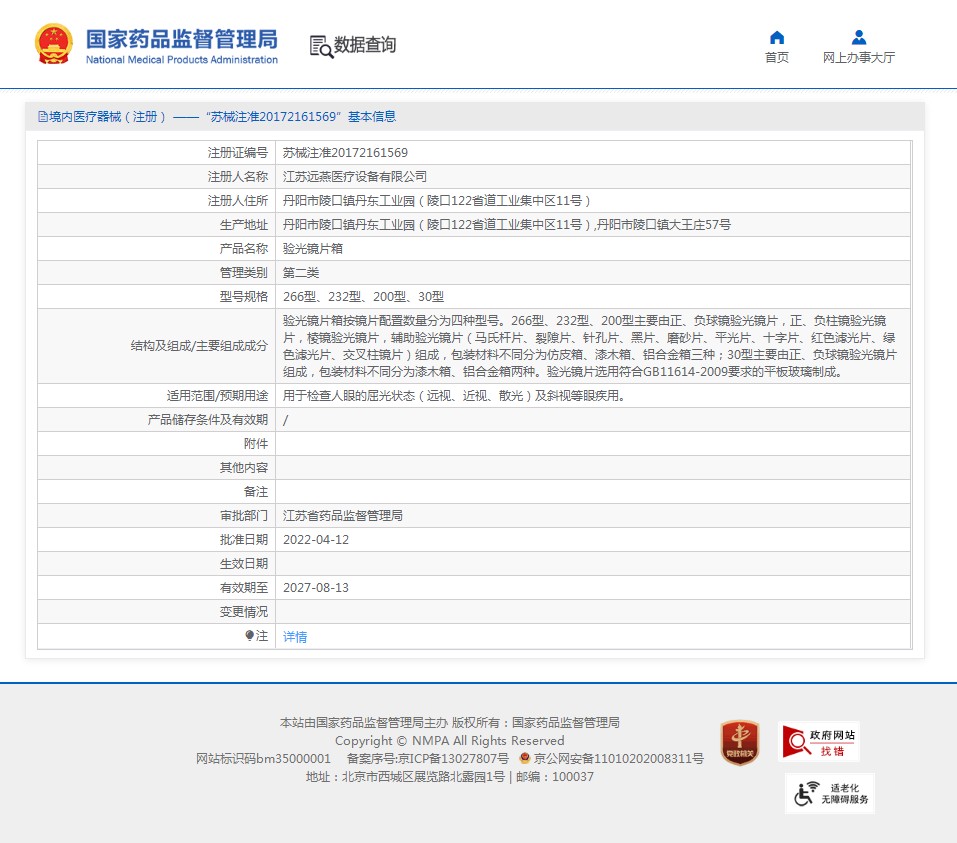The width and height of the screenshot is (957, 843).
Task: Select the expiry date 2027-08-13
Action: (316, 588)
